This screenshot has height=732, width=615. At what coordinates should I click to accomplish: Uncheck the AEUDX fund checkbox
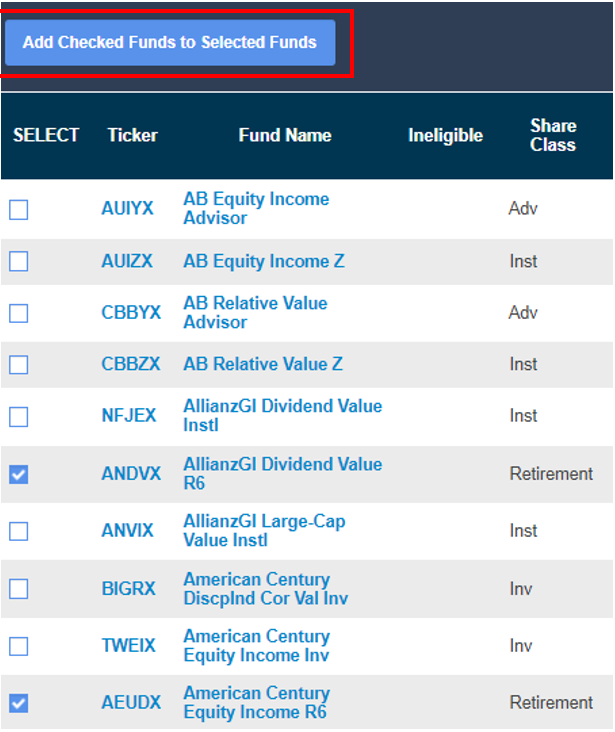(x=19, y=703)
